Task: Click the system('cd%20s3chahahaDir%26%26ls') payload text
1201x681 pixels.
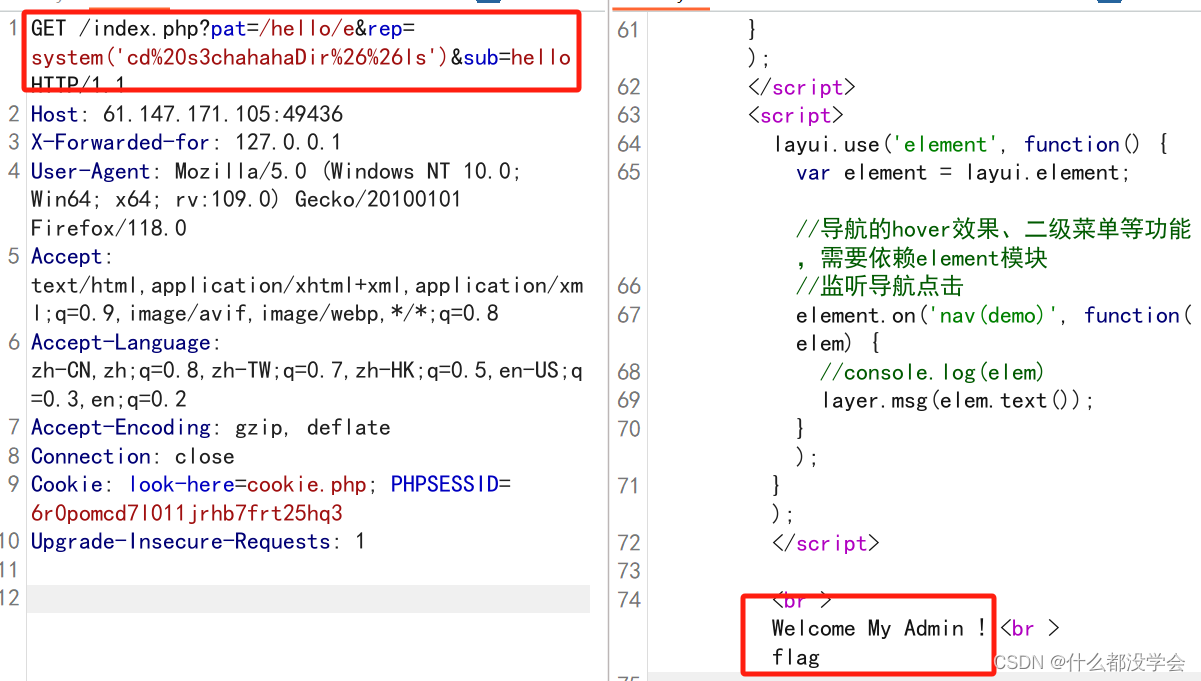Action: point(240,57)
